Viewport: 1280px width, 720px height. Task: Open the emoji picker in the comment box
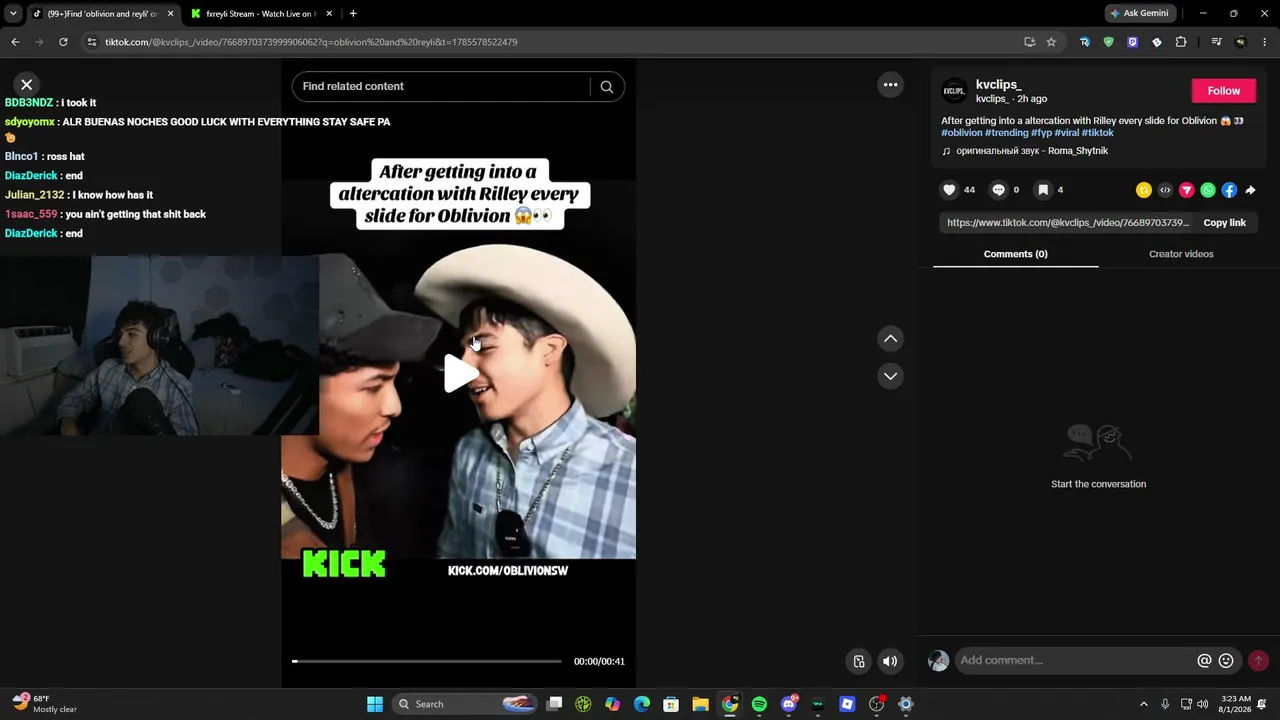point(1226,661)
